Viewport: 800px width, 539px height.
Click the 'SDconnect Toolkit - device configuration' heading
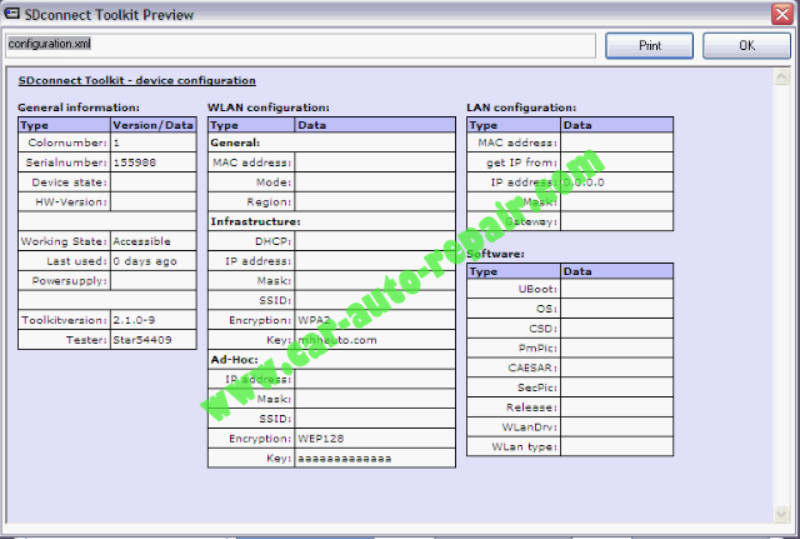137,81
